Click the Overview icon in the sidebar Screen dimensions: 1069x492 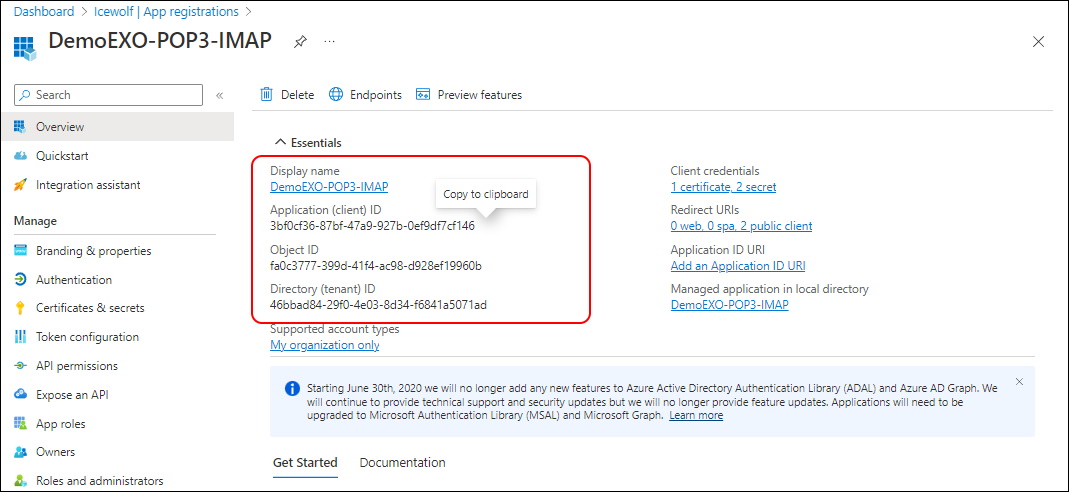pos(20,127)
